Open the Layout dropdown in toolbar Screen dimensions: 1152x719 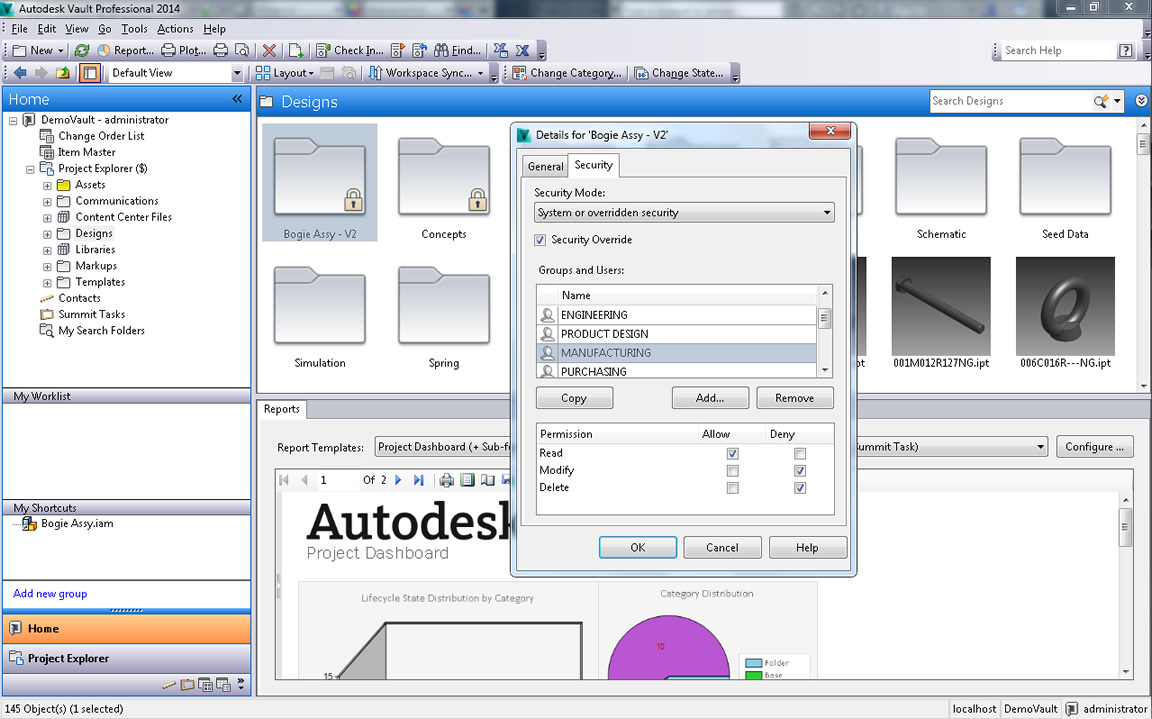[x=285, y=73]
